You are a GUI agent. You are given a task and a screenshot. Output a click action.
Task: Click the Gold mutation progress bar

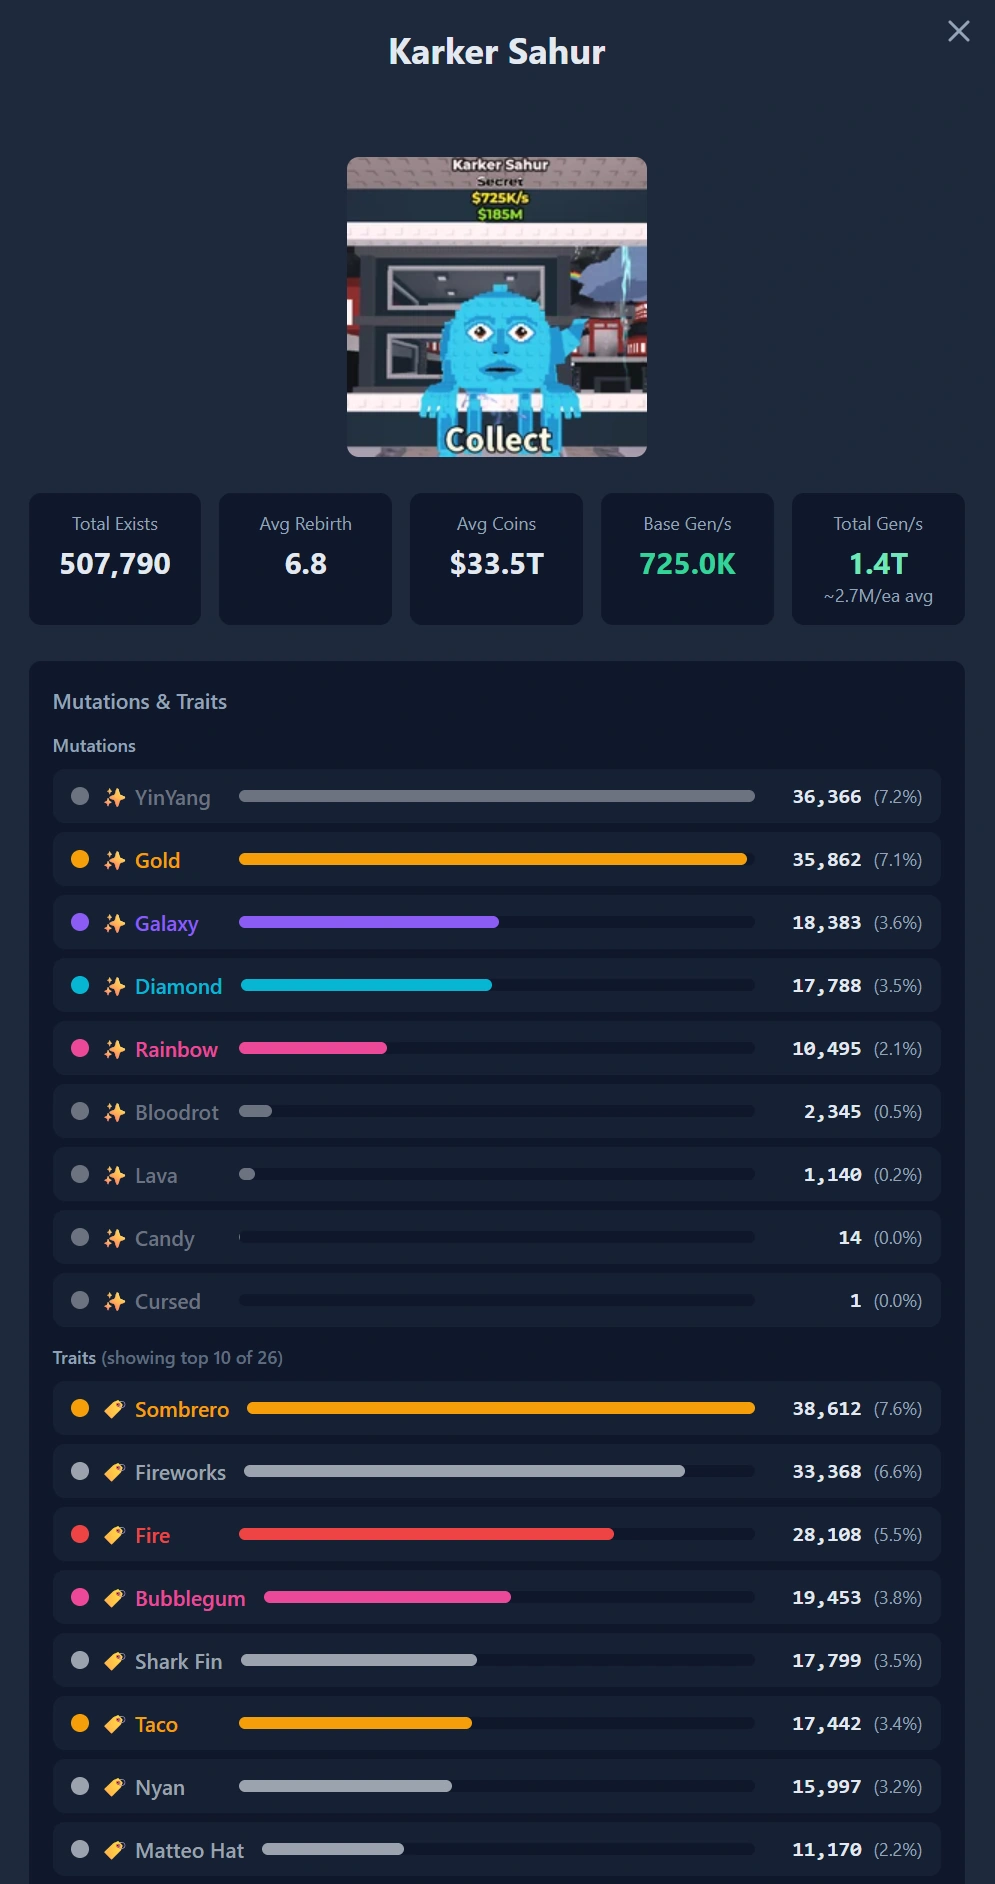(x=497, y=859)
